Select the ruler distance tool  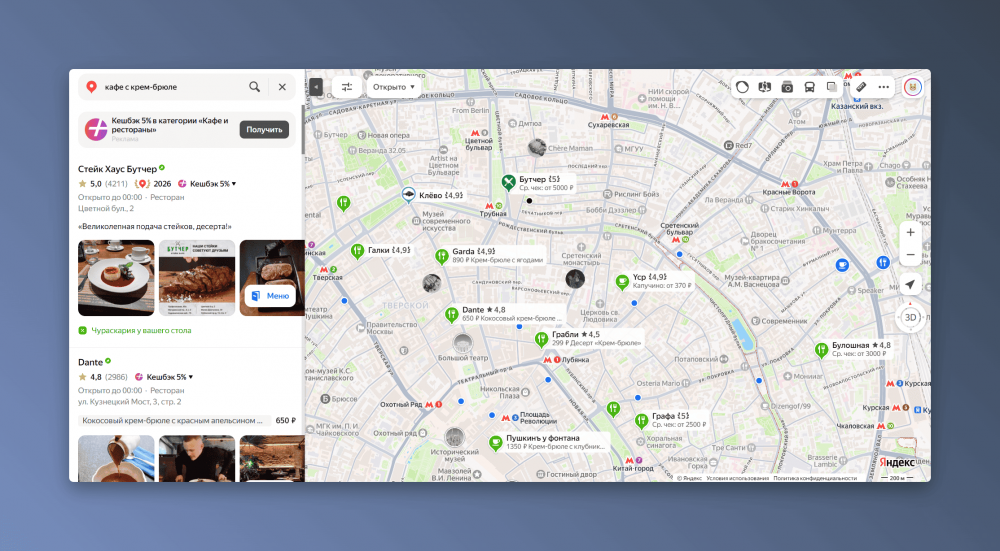coord(861,87)
